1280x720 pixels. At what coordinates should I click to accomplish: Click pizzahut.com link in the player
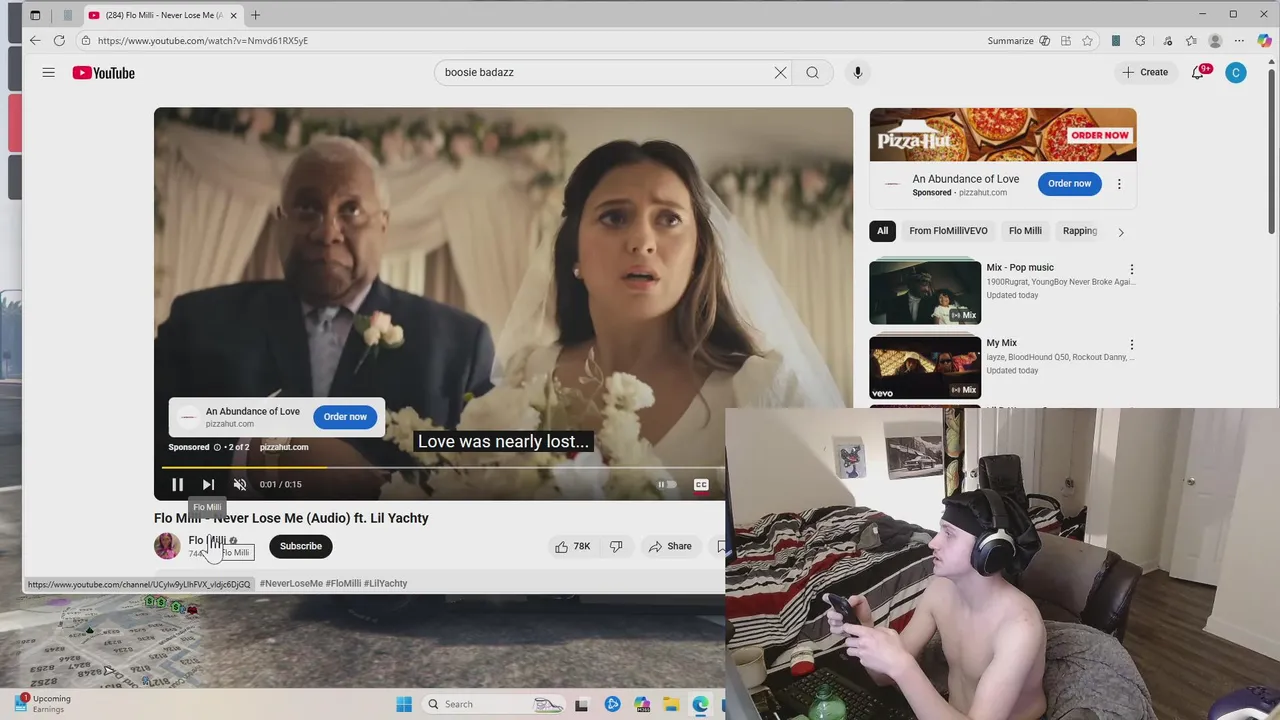pyautogui.click(x=284, y=447)
